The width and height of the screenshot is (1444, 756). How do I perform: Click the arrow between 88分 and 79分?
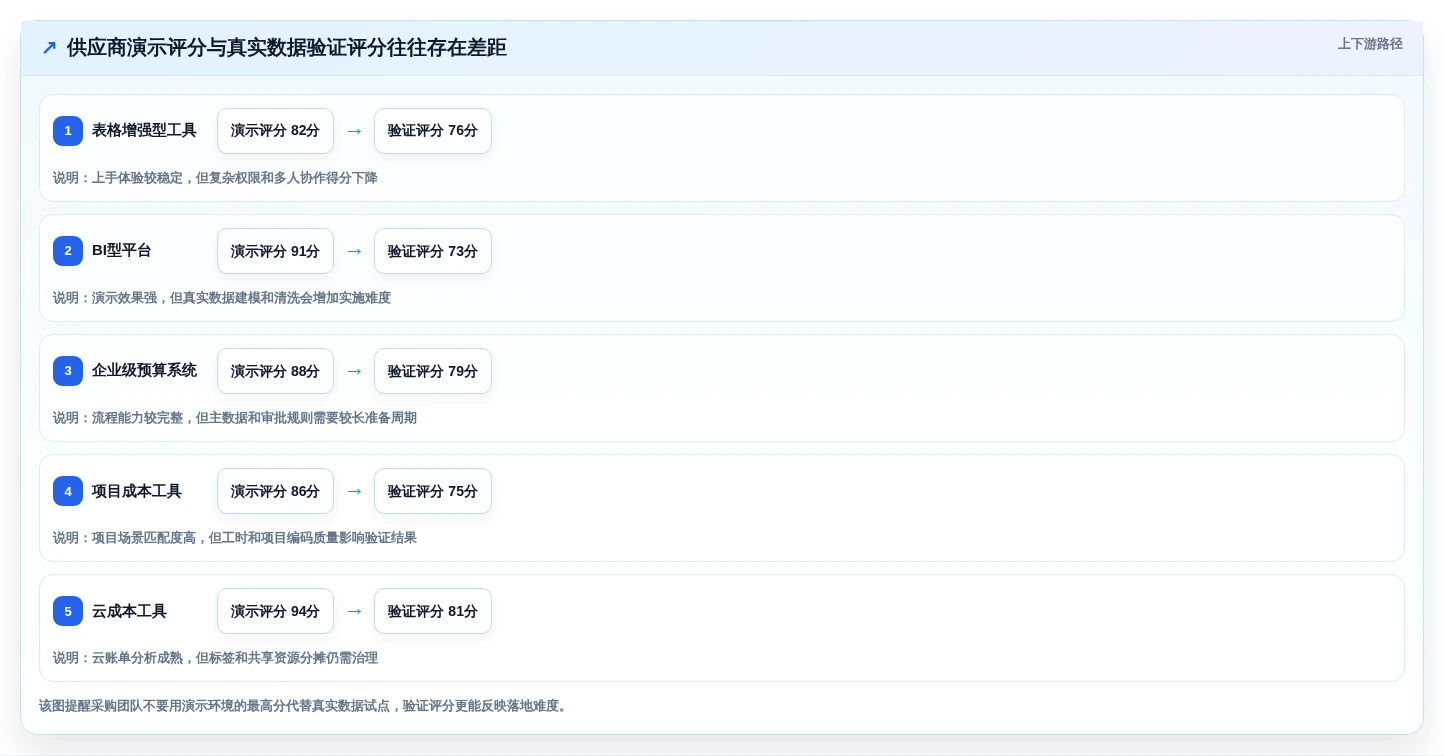click(x=354, y=371)
